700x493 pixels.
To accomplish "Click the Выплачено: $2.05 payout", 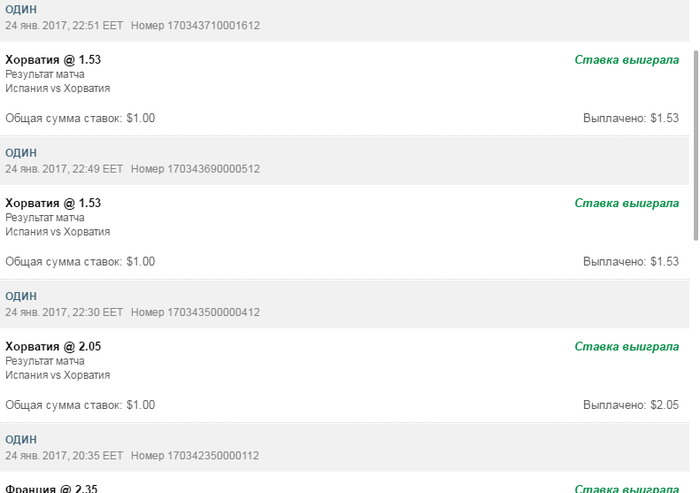I will pyautogui.click(x=631, y=405).
